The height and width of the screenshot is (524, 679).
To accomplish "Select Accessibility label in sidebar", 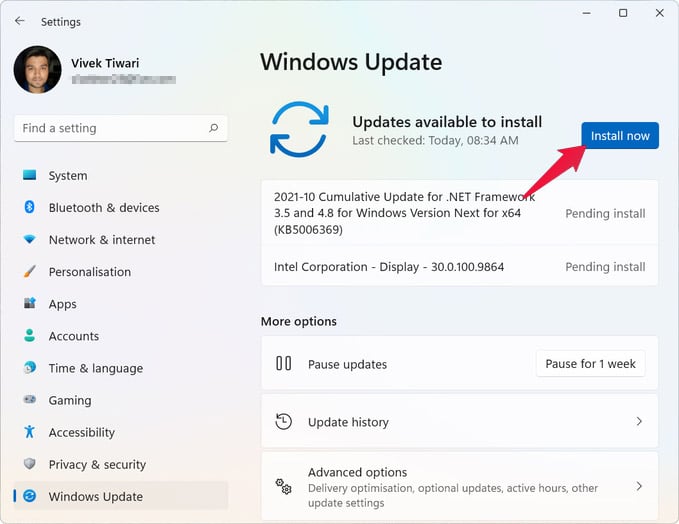I will pyautogui.click(x=81, y=432).
